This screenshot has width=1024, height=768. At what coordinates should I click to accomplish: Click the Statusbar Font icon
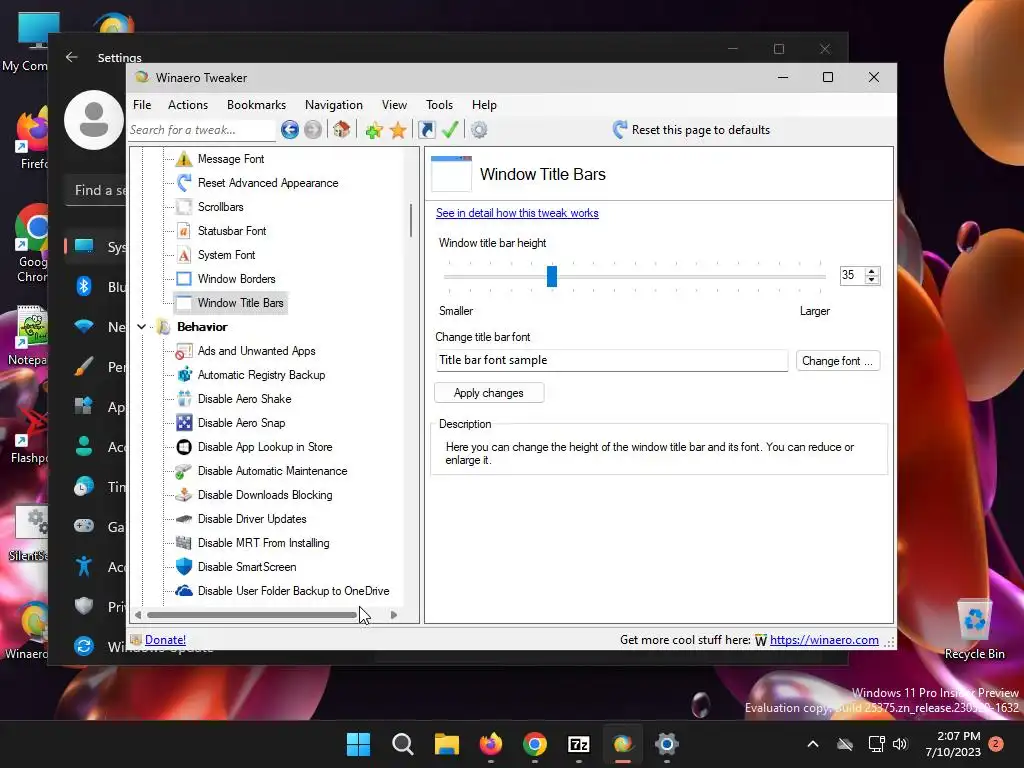(184, 231)
